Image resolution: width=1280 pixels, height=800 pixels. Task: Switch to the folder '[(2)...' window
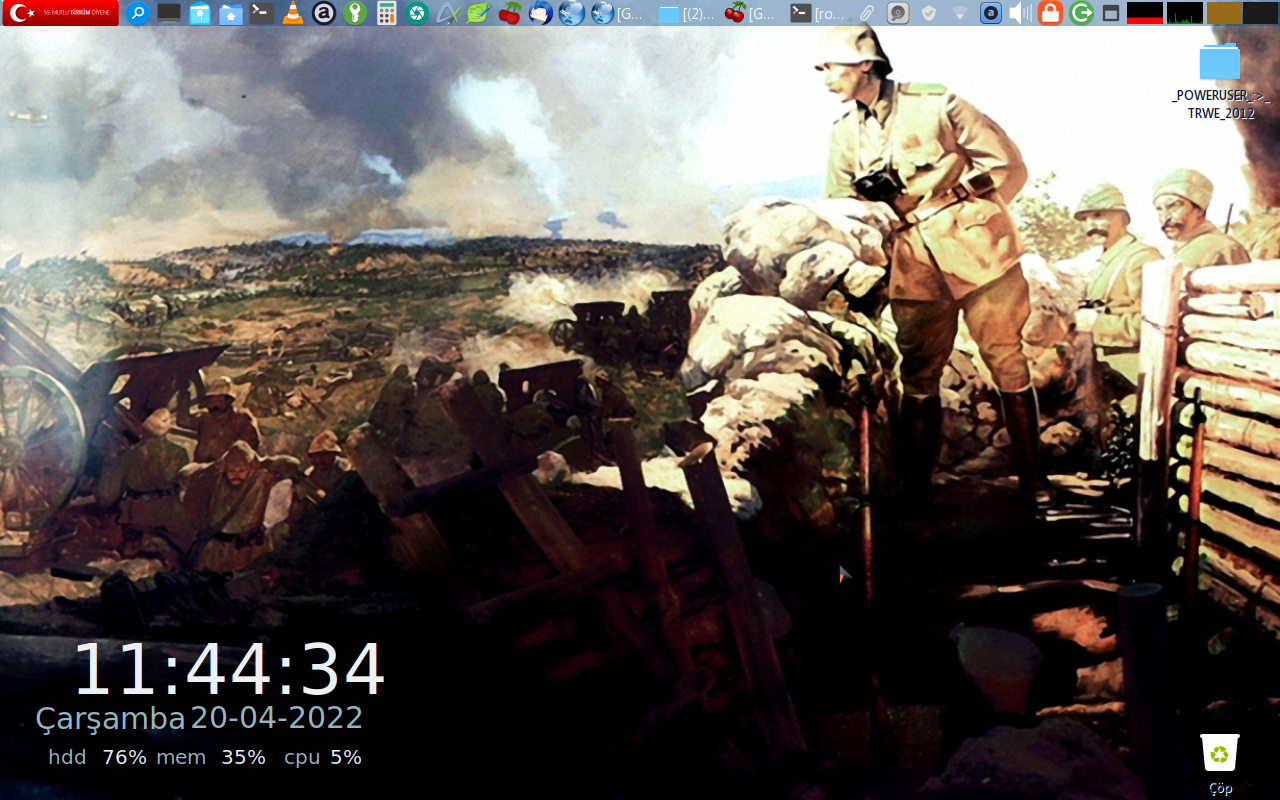[x=686, y=13]
